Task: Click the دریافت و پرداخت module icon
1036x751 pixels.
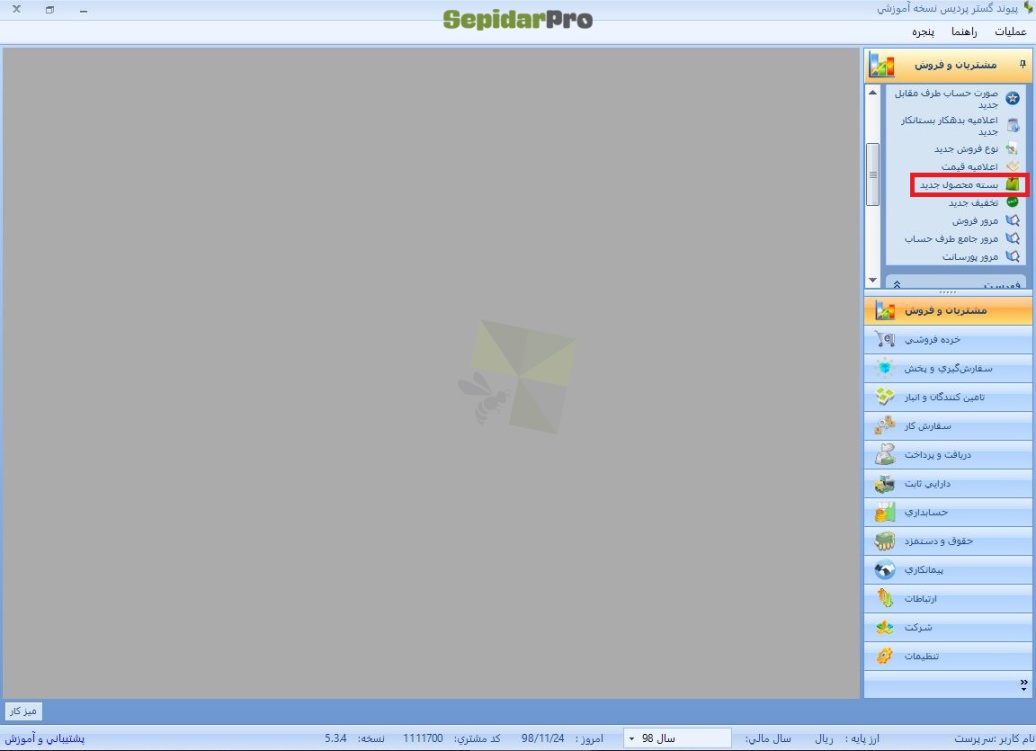Action: (x=885, y=454)
